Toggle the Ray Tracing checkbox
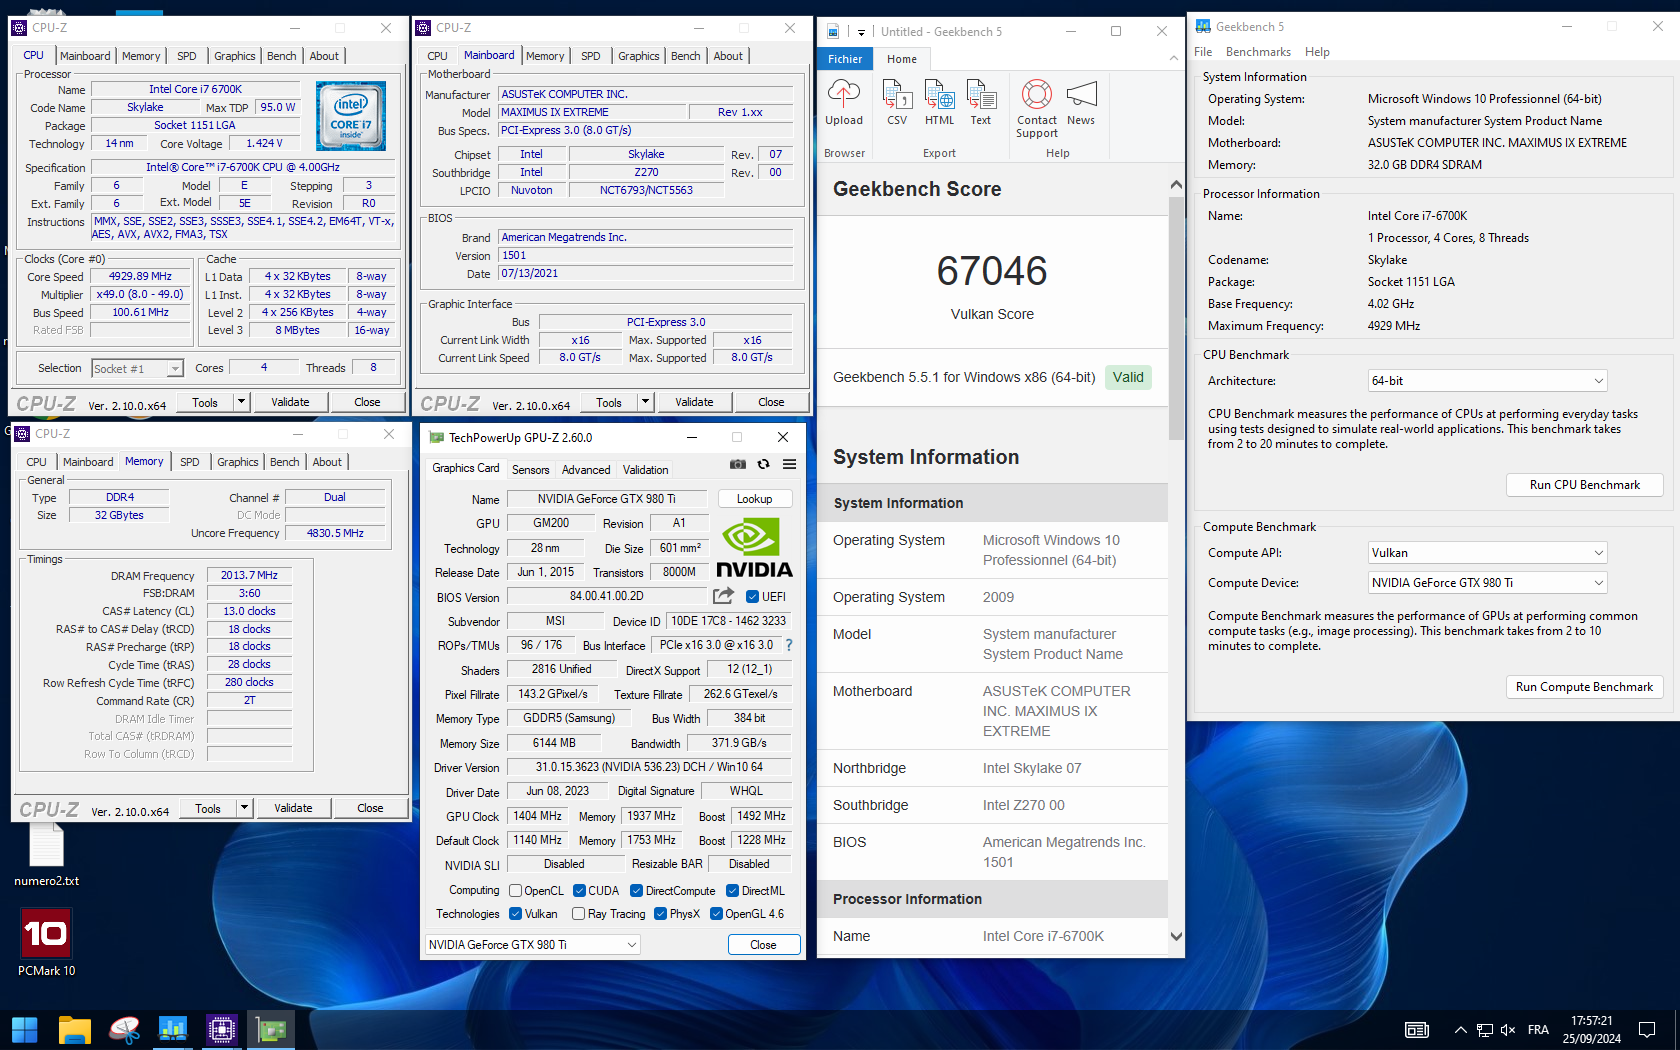1680x1050 pixels. (x=578, y=913)
